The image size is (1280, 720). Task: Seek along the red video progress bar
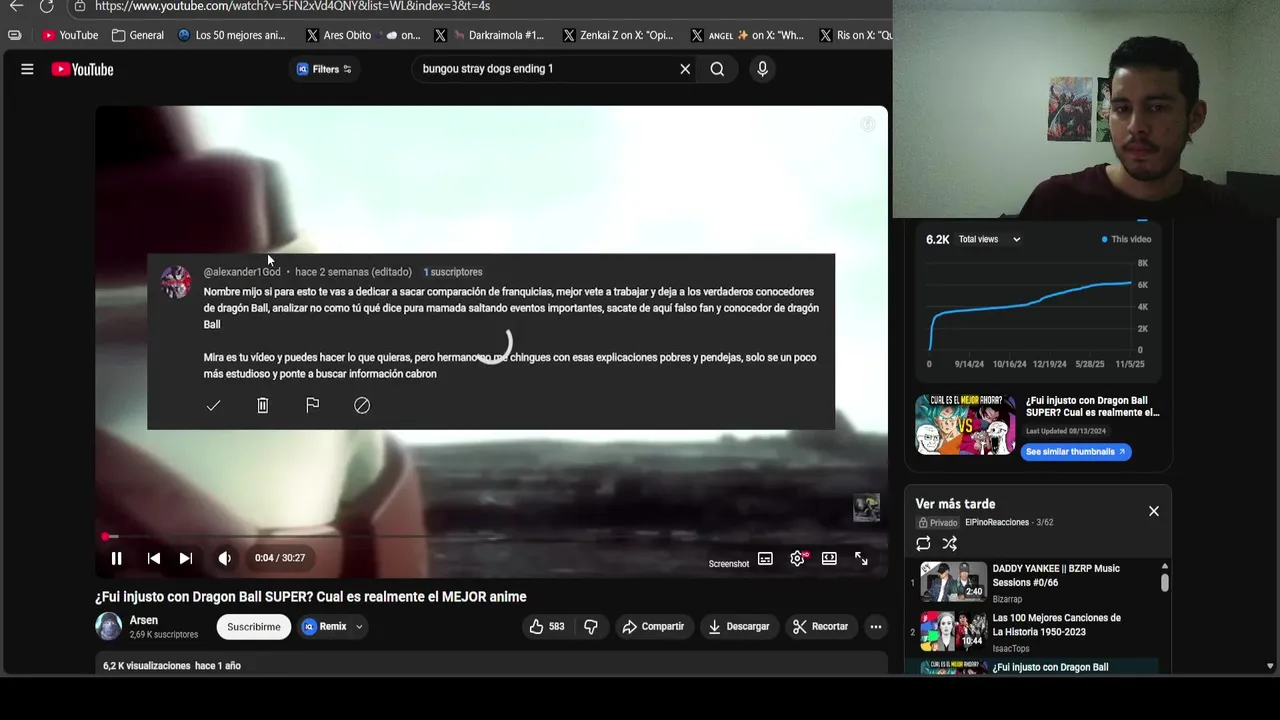(490, 537)
